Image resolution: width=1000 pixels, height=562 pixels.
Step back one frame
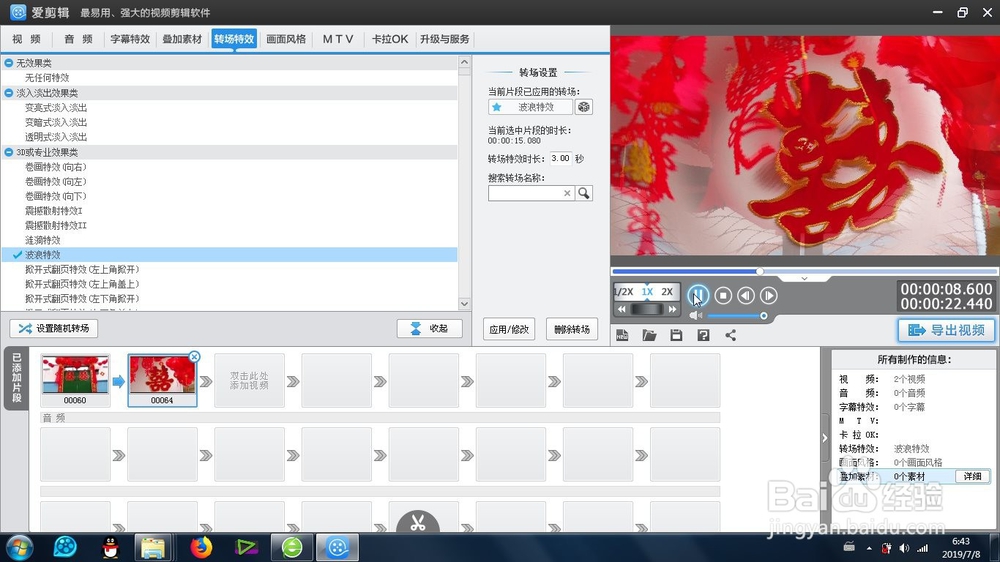pos(746,295)
